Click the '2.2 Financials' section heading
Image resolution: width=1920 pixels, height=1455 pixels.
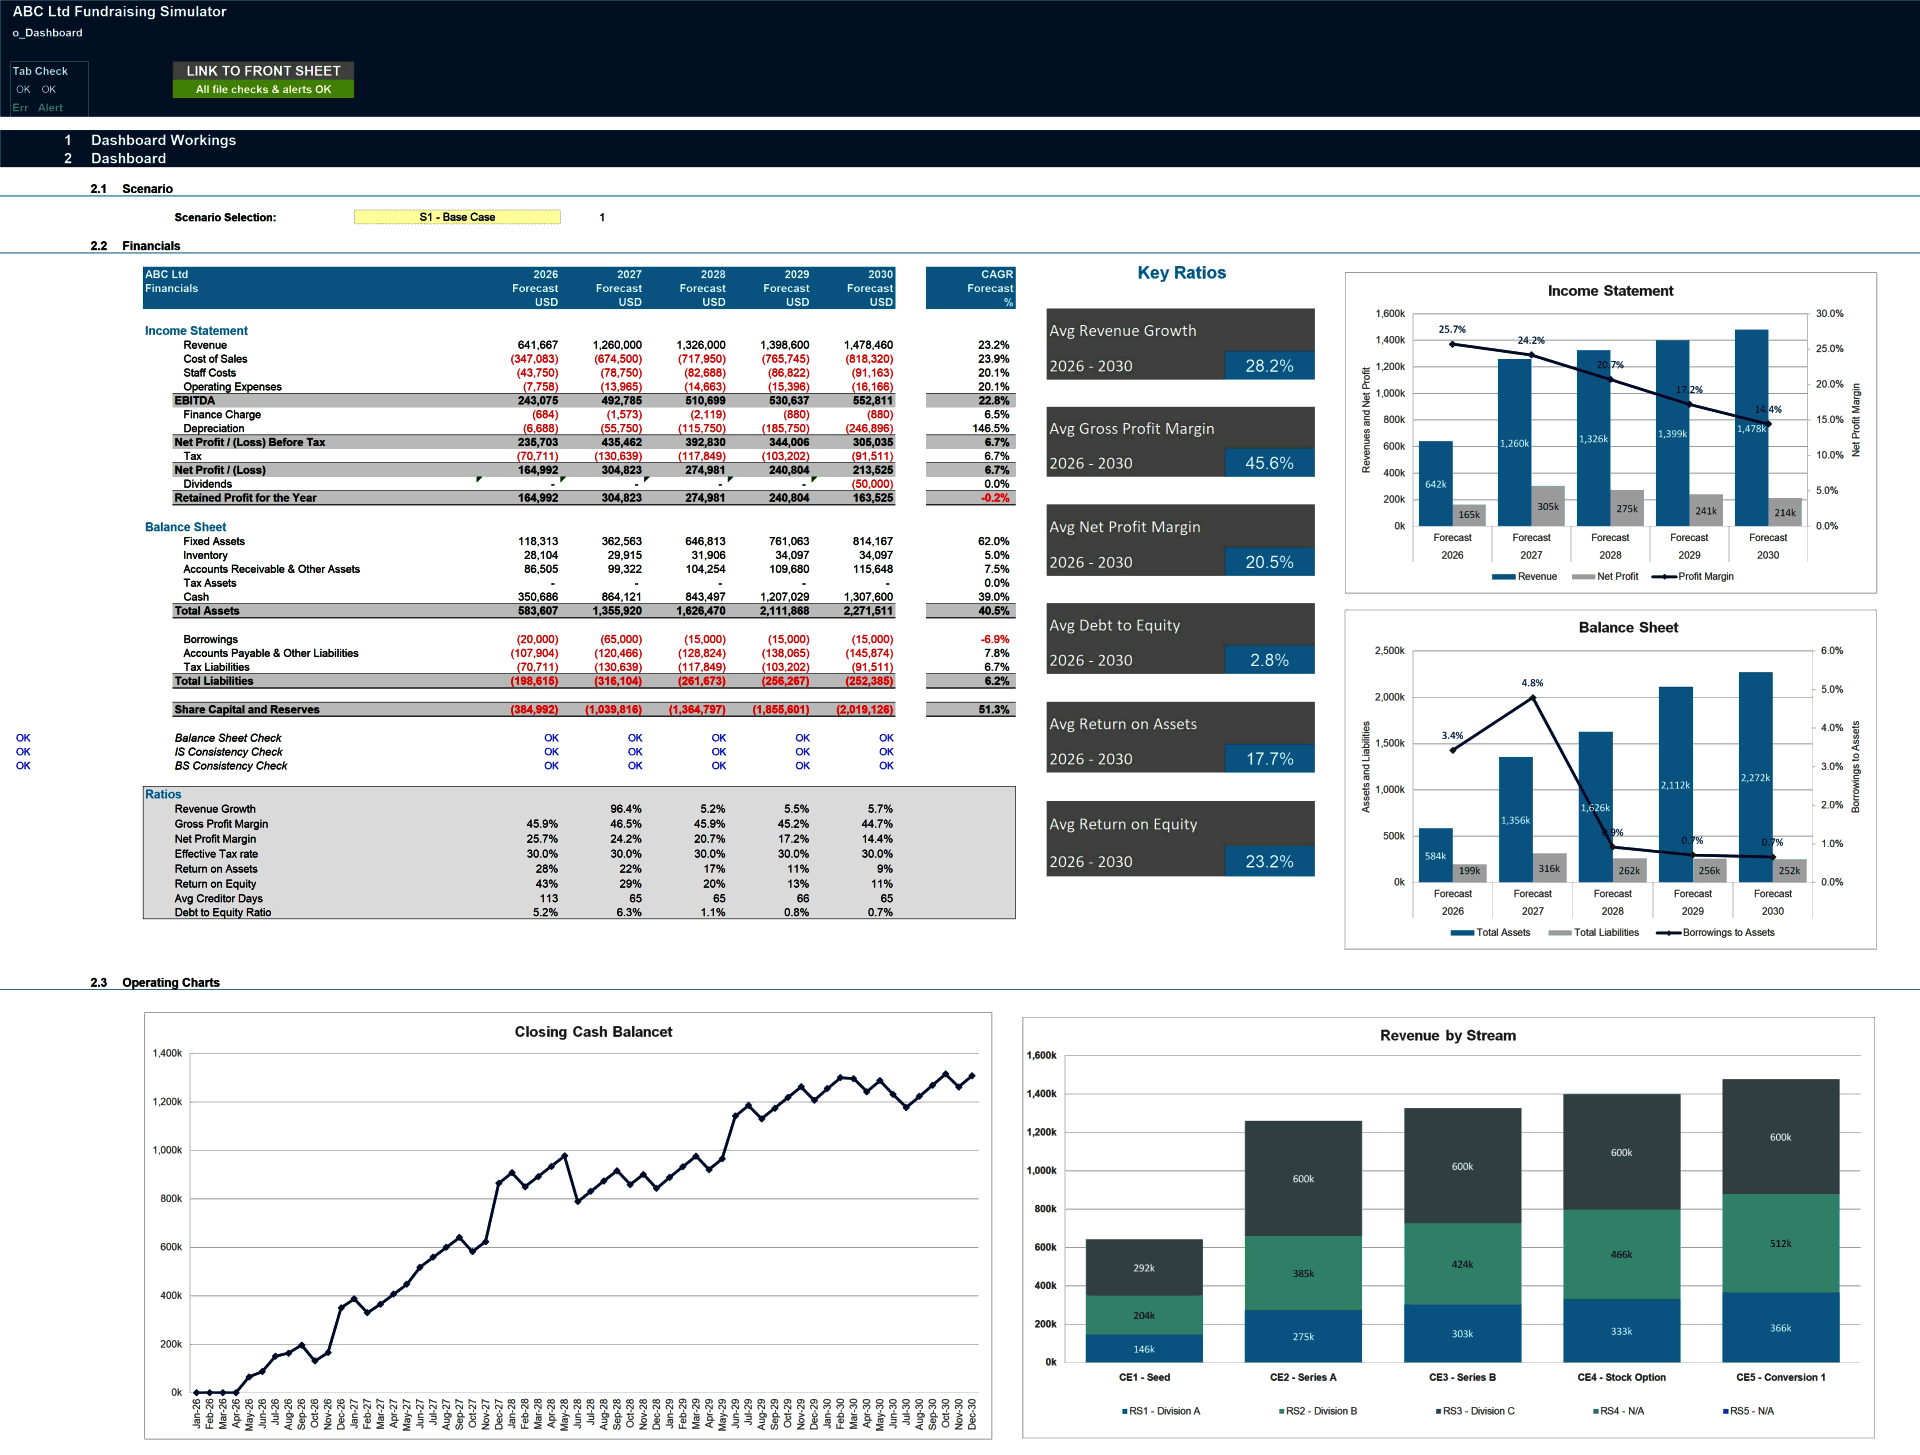coord(135,246)
